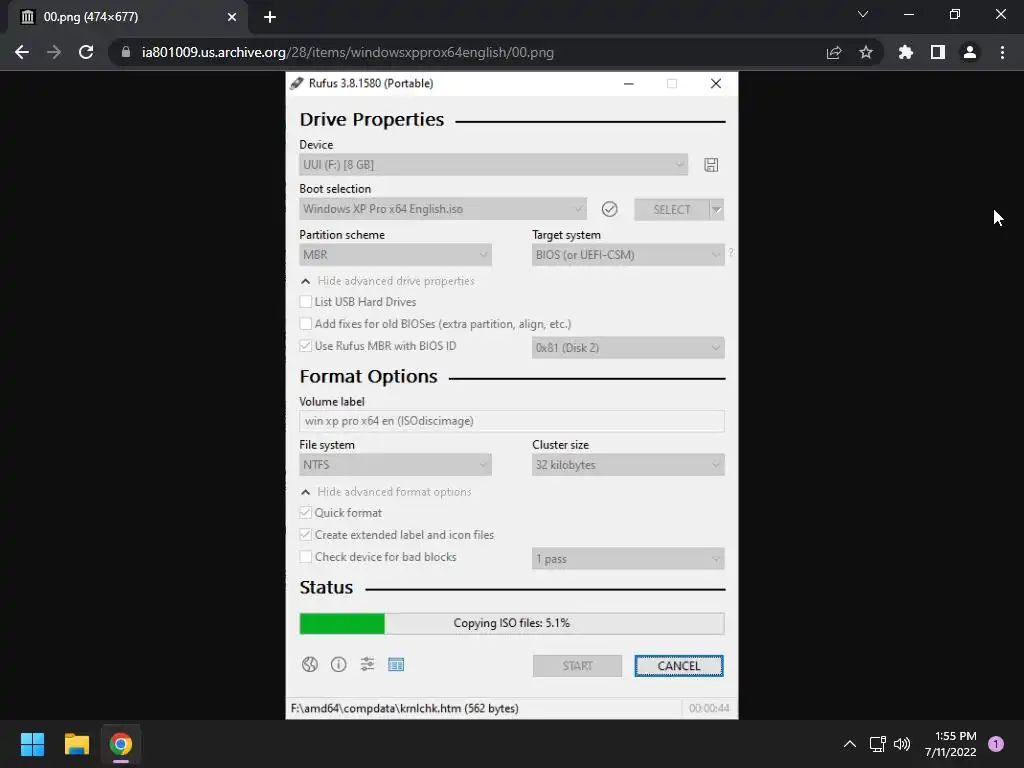Reload the page in Chrome
The height and width of the screenshot is (768, 1024).
(86, 52)
